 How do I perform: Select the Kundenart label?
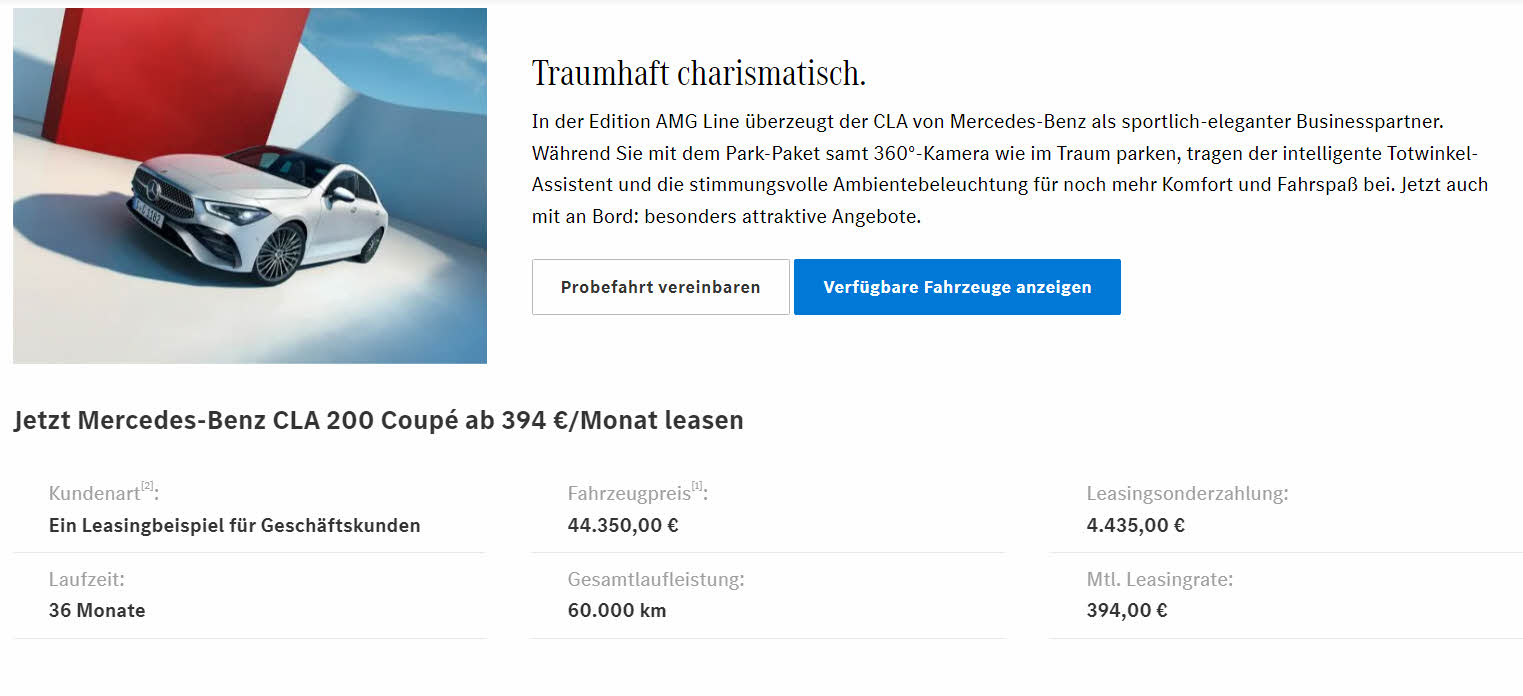point(94,494)
